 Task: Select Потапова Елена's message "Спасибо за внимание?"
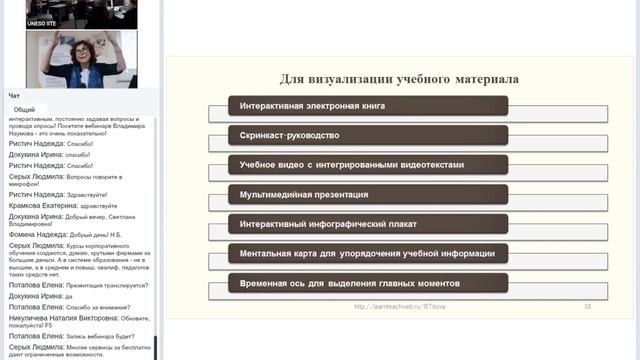tap(69, 307)
